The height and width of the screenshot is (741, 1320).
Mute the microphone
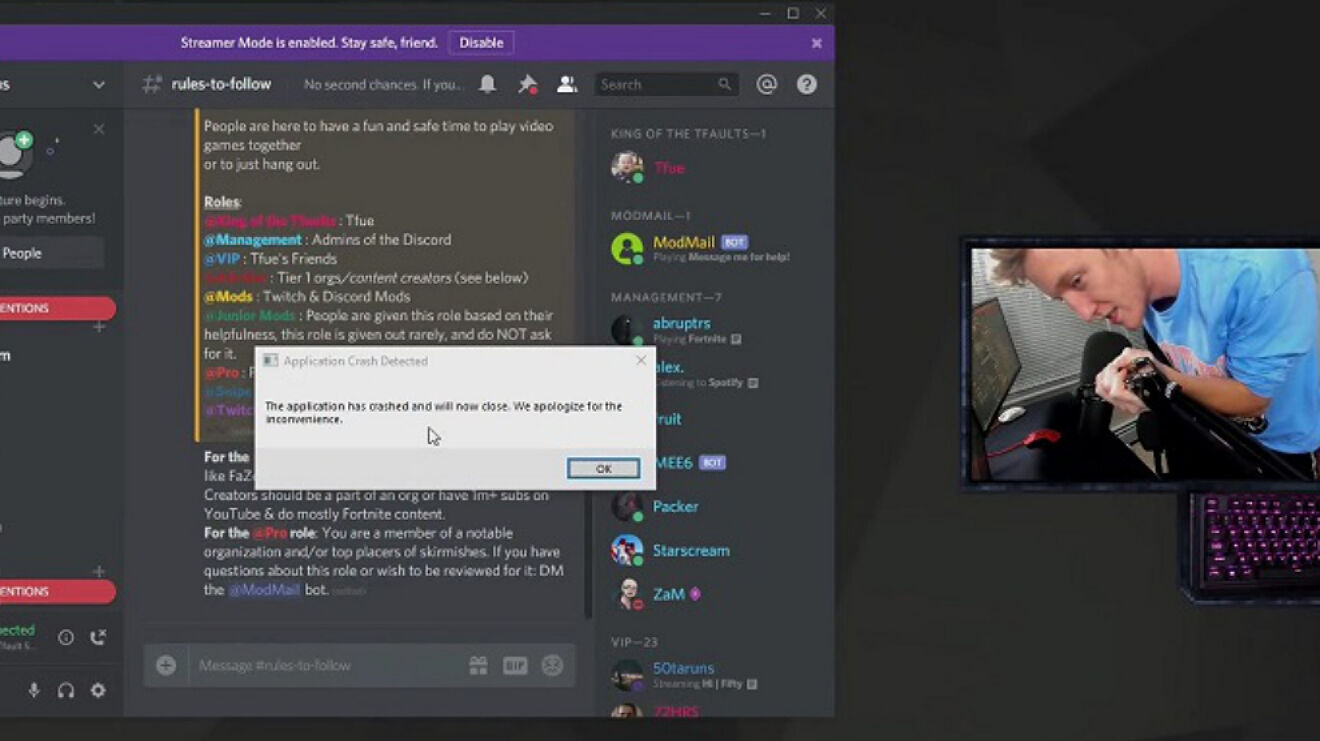click(x=34, y=690)
